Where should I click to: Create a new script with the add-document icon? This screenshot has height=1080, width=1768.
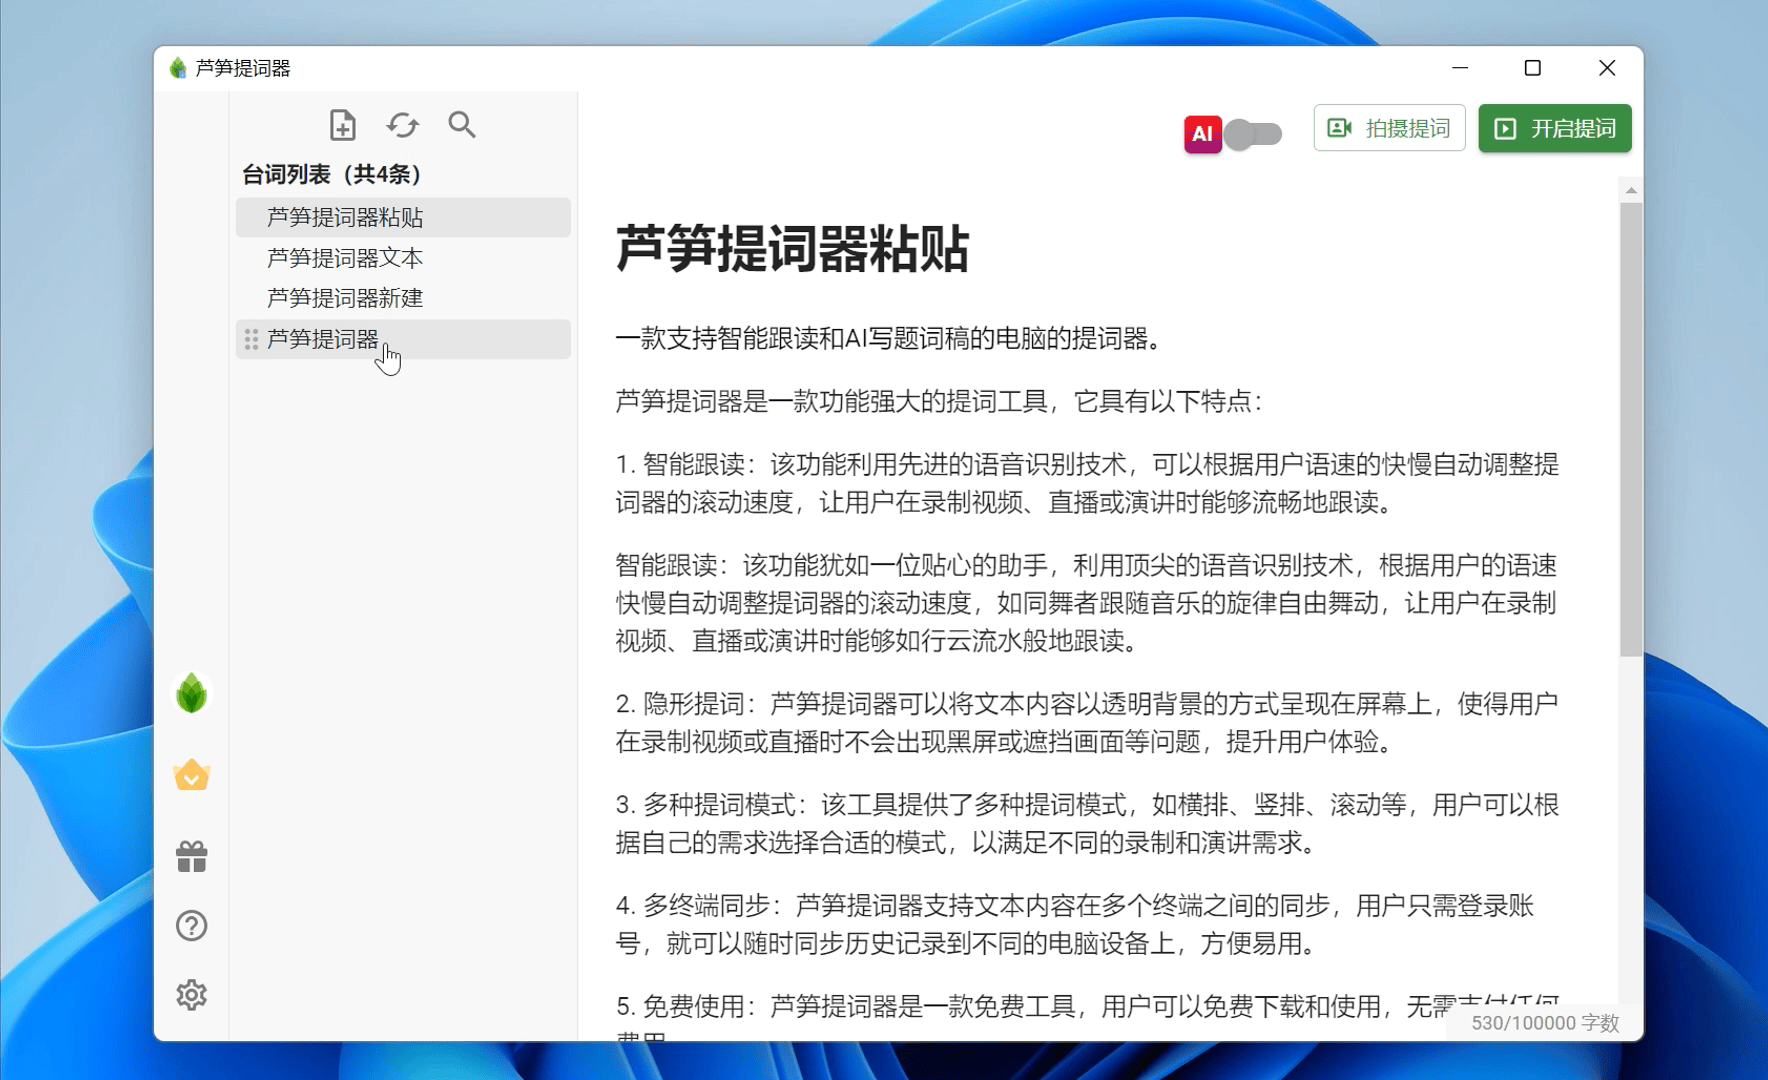click(x=343, y=125)
